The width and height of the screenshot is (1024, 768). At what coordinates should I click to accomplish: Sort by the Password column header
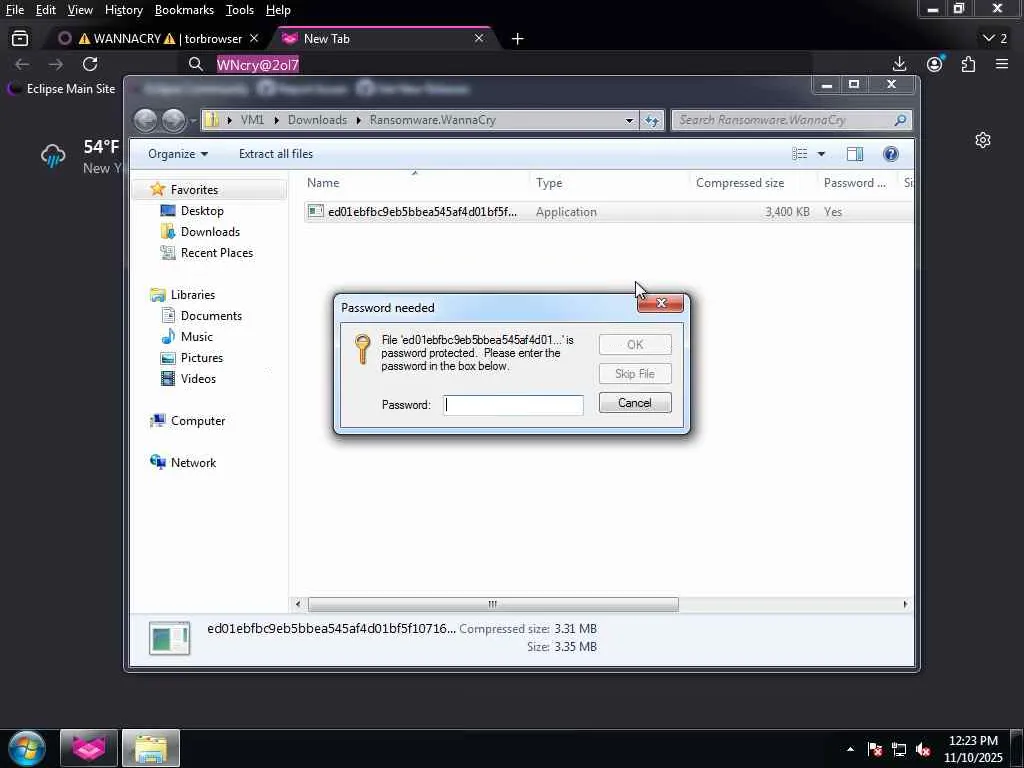[857, 183]
